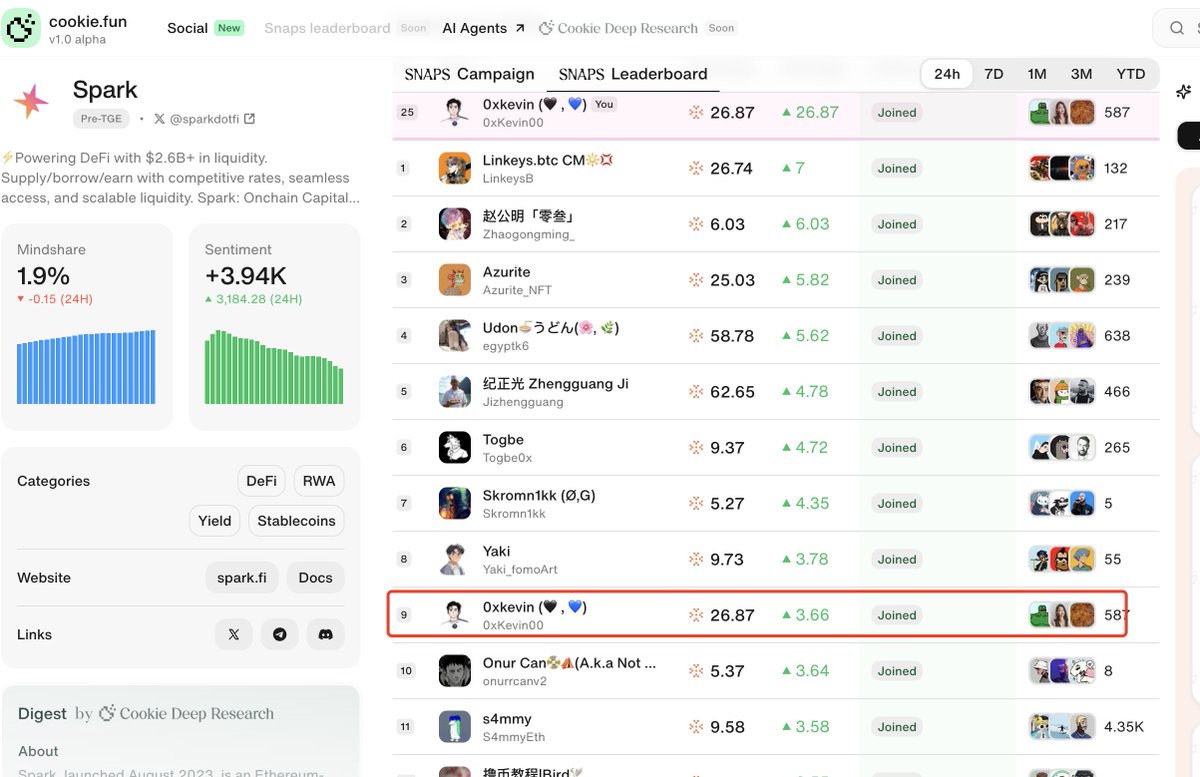
Task: Click follower avatars beside count 638
Action: [x=1062, y=336]
